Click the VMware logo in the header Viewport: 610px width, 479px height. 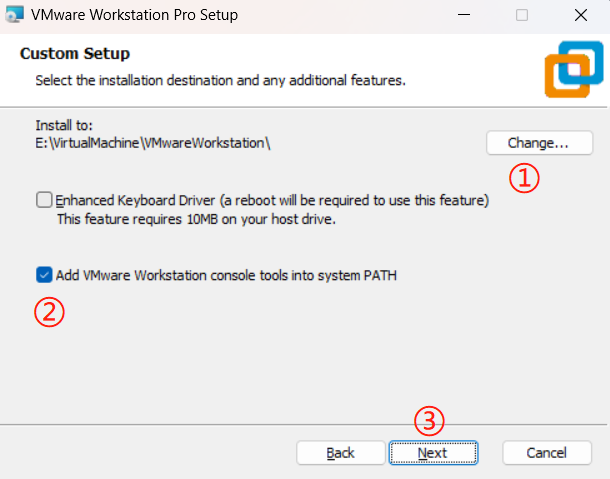coord(574,69)
